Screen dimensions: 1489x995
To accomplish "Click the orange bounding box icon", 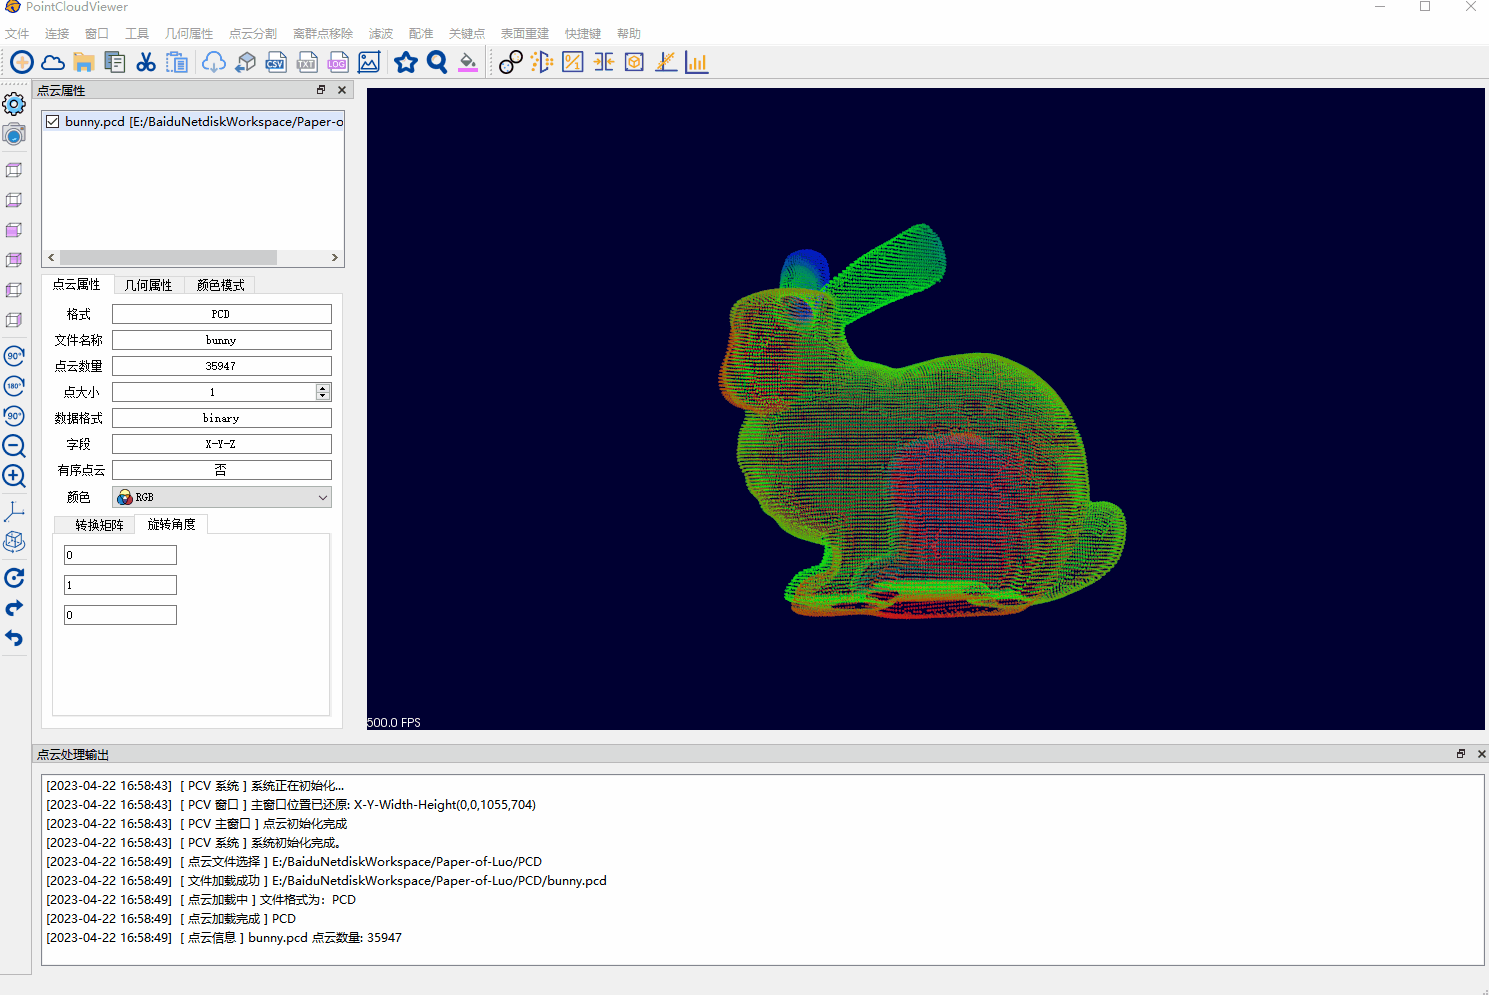I will [x=634, y=63].
